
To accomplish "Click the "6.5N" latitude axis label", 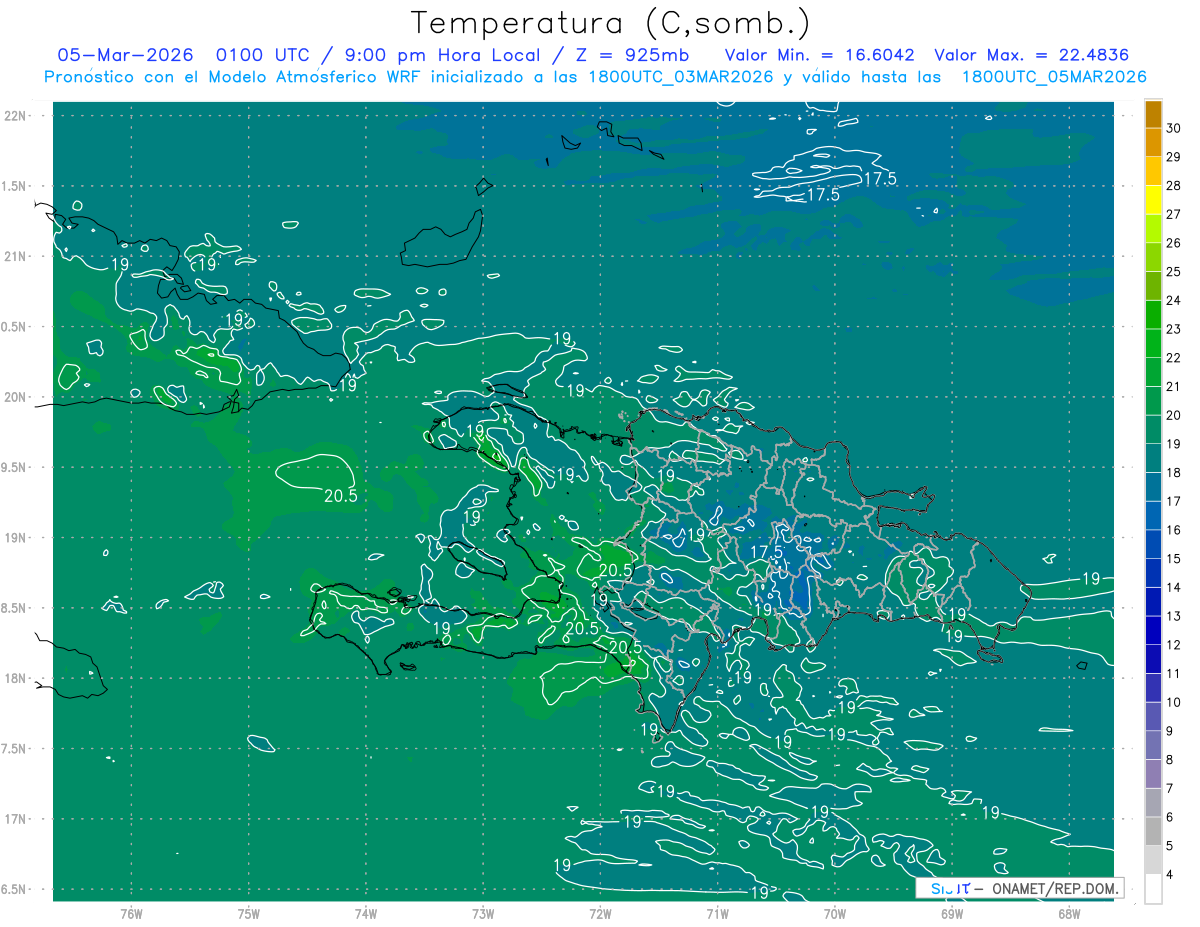I will click(x=14, y=889).
